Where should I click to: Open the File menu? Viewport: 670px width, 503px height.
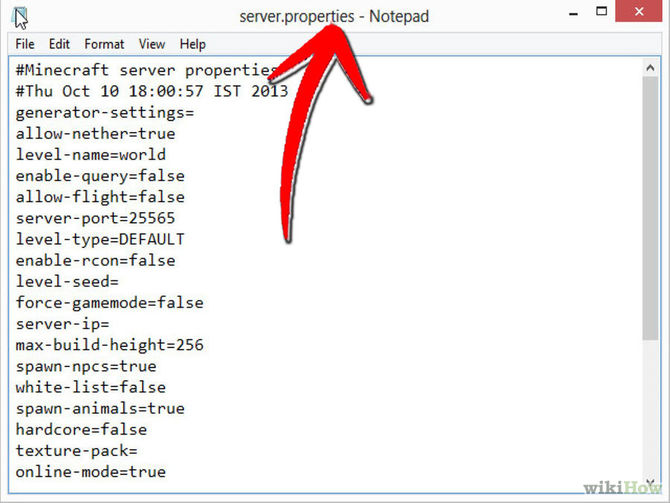point(25,44)
